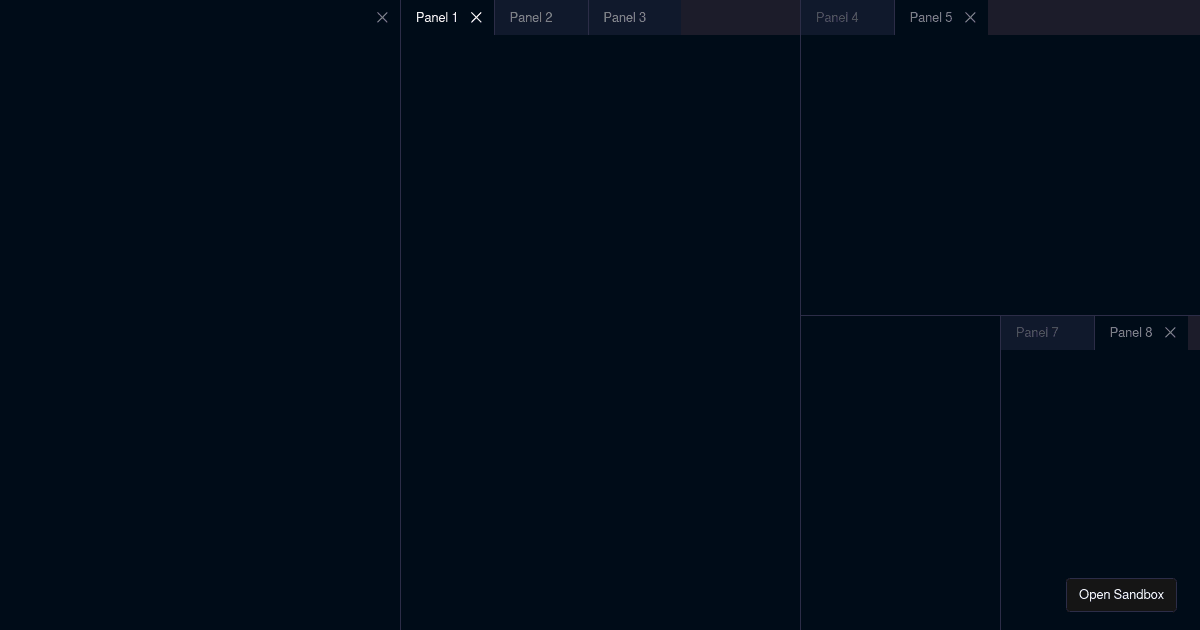
Task: Switch to the Panel 7 tab
Action: tap(1037, 332)
